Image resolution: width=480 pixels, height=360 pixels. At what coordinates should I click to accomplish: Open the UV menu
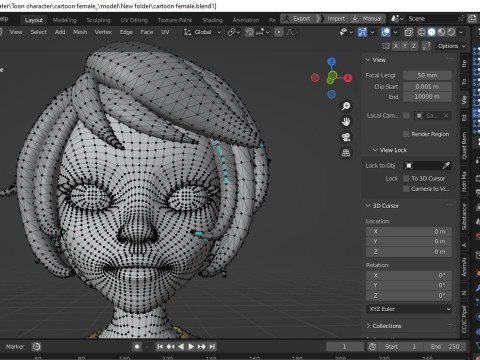click(x=165, y=32)
